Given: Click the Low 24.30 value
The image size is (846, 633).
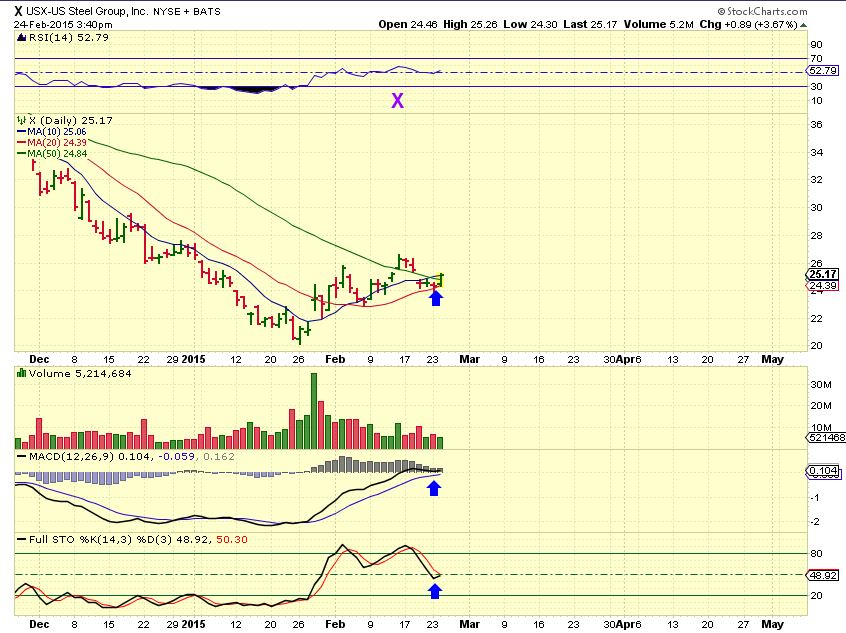Looking at the screenshot, I should point(530,24).
